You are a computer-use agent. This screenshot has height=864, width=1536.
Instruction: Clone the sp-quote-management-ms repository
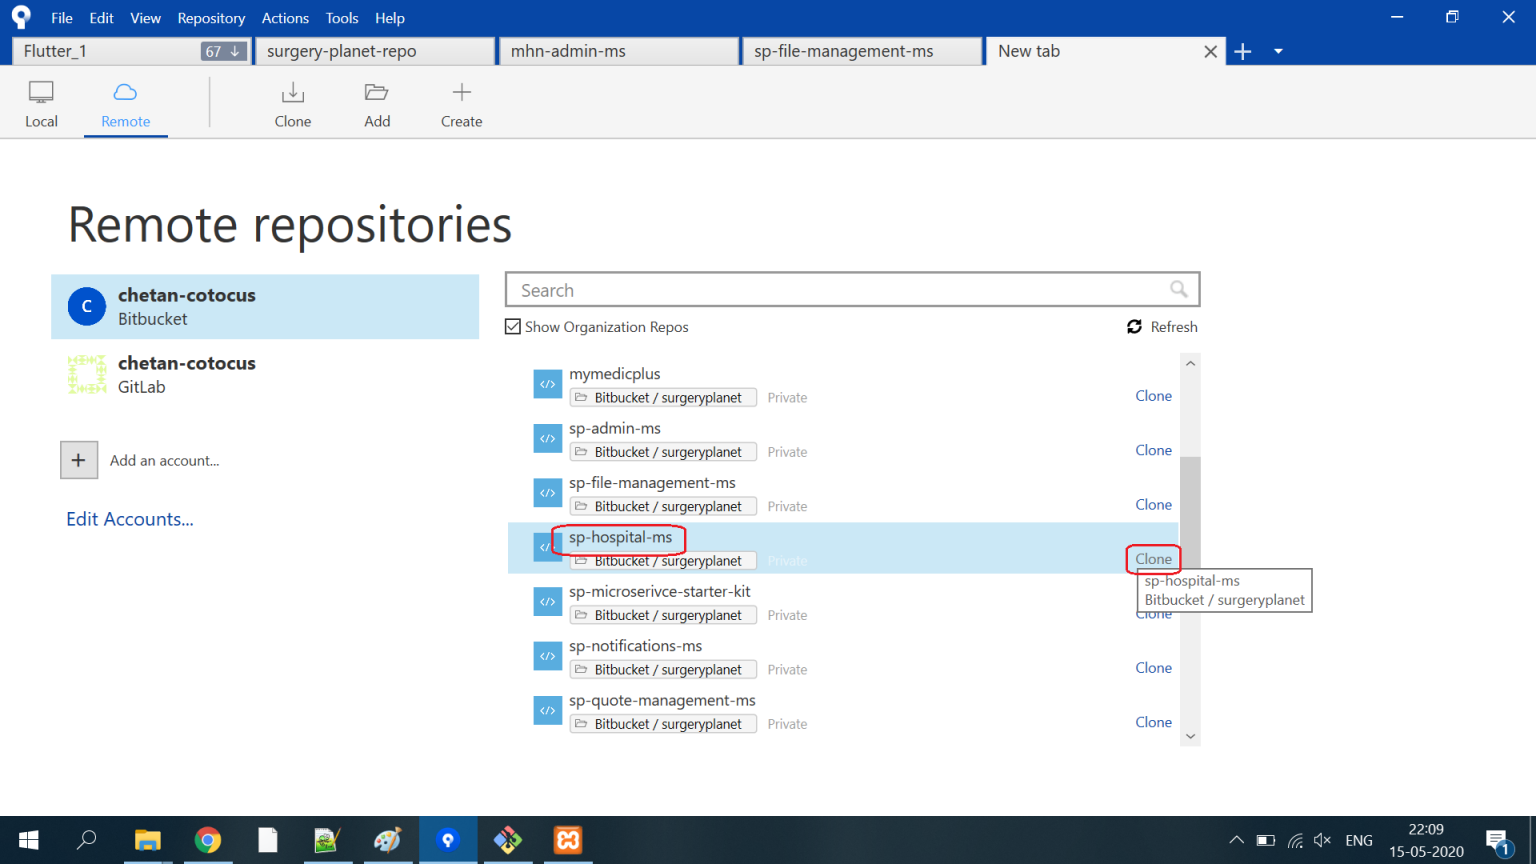1153,722
